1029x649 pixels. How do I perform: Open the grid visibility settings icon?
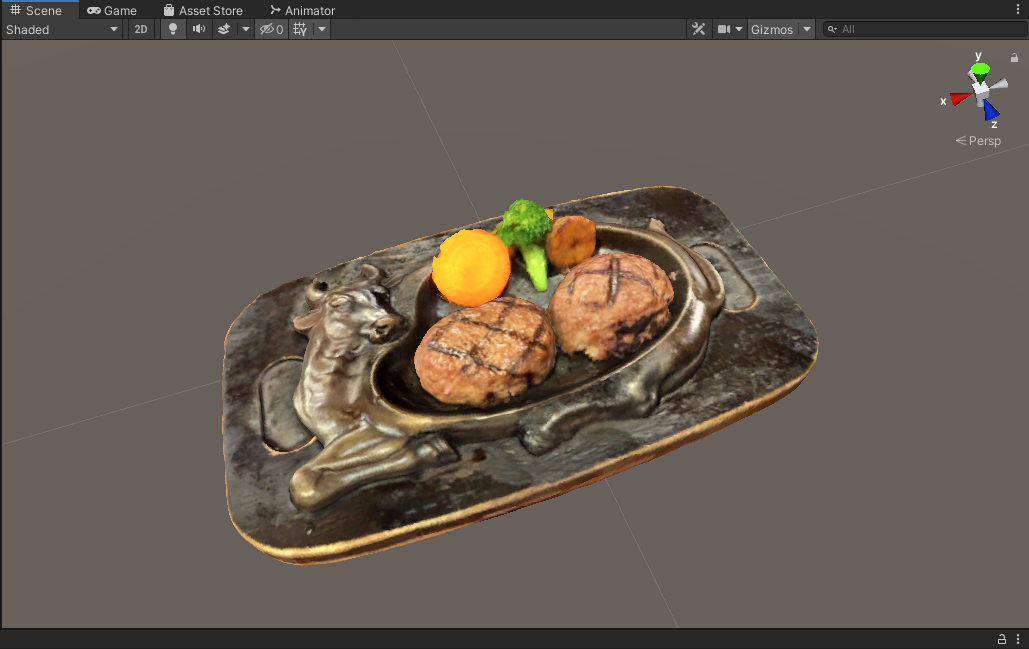[x=298, y=29]
